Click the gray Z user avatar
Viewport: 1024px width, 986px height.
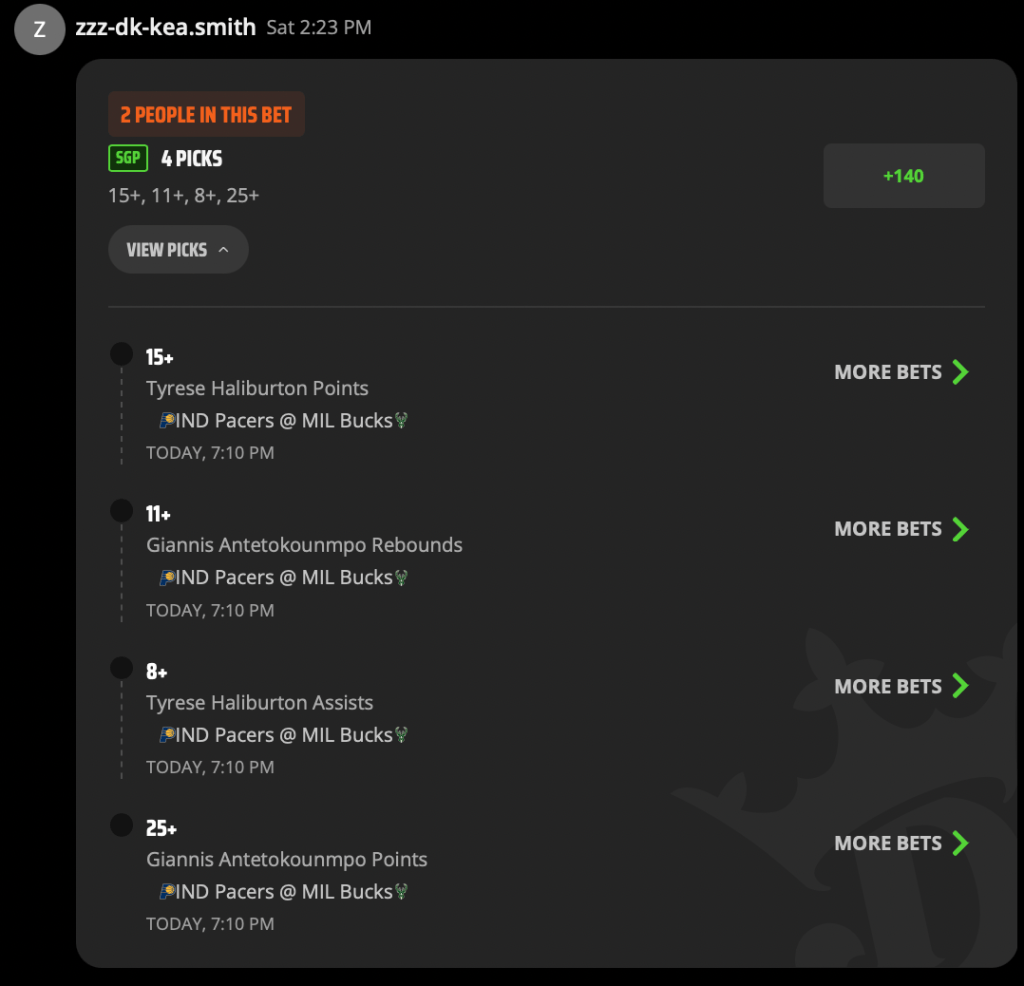pyautogui.click(x=40, y=29)
